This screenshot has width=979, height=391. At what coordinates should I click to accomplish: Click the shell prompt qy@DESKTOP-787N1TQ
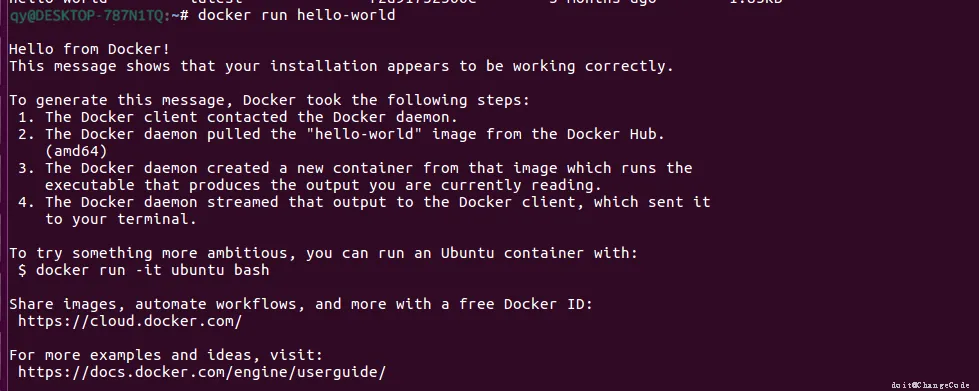pos(89,15)
